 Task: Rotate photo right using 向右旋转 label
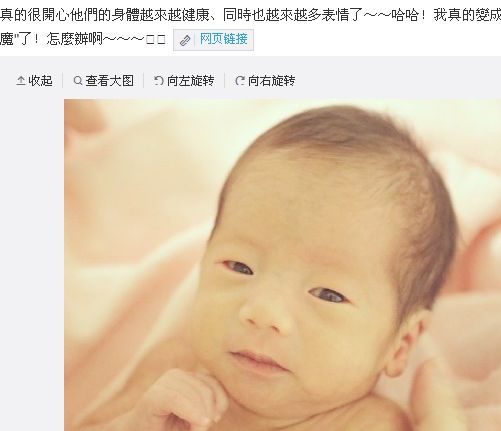point(272,81)
